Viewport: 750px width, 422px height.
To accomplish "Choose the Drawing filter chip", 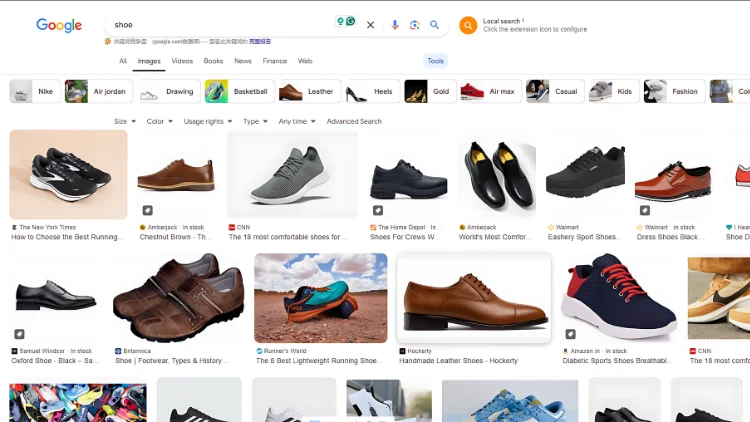I will 169,91.
